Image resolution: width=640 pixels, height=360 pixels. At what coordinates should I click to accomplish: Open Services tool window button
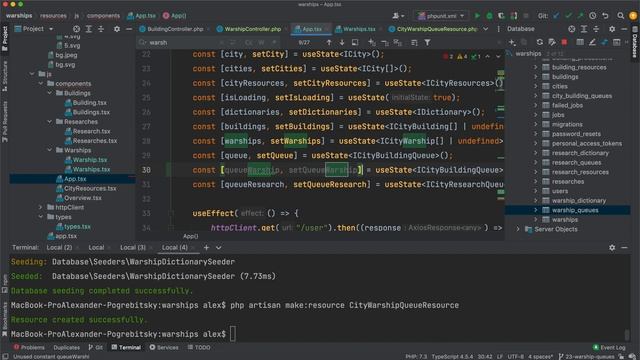[164, 347]
